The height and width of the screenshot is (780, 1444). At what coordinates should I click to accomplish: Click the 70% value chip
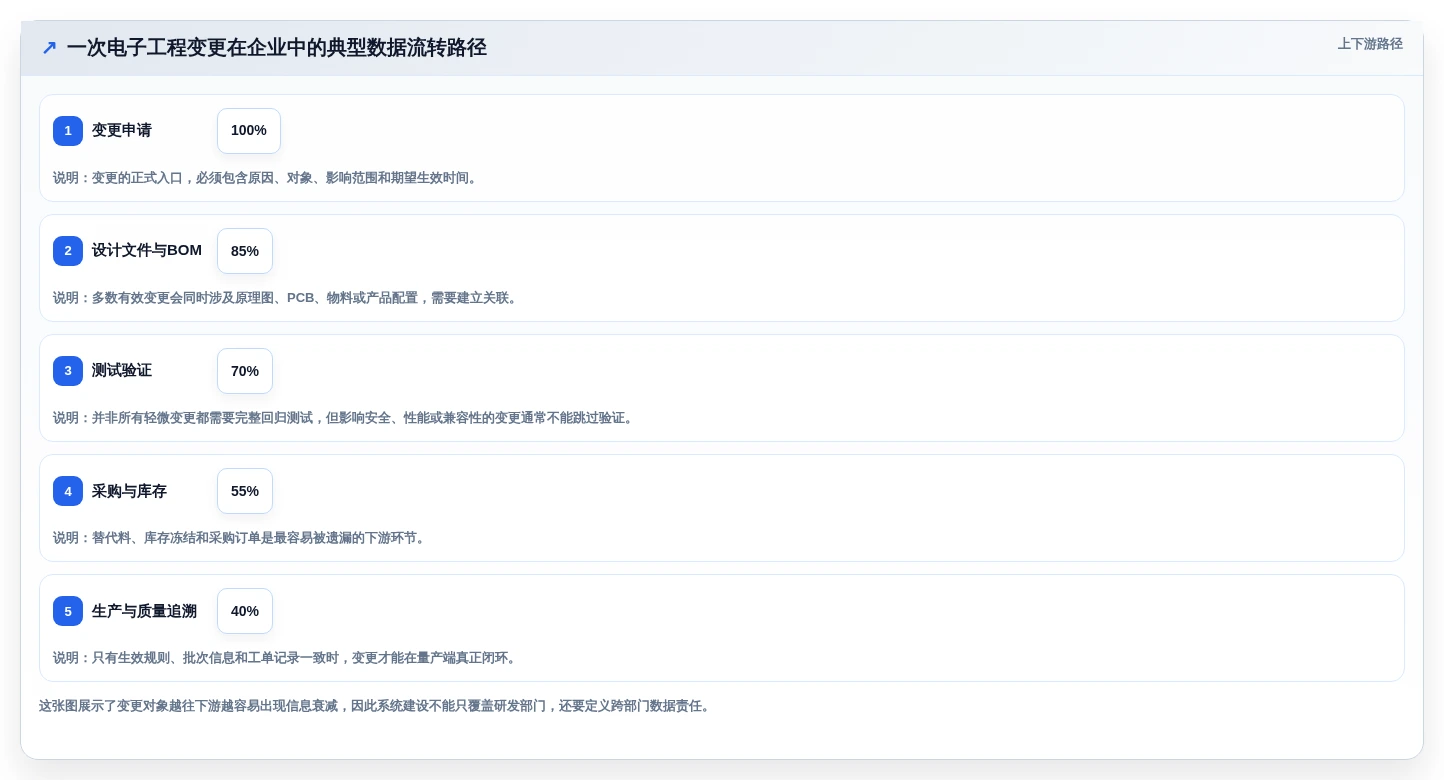(245, 371)
